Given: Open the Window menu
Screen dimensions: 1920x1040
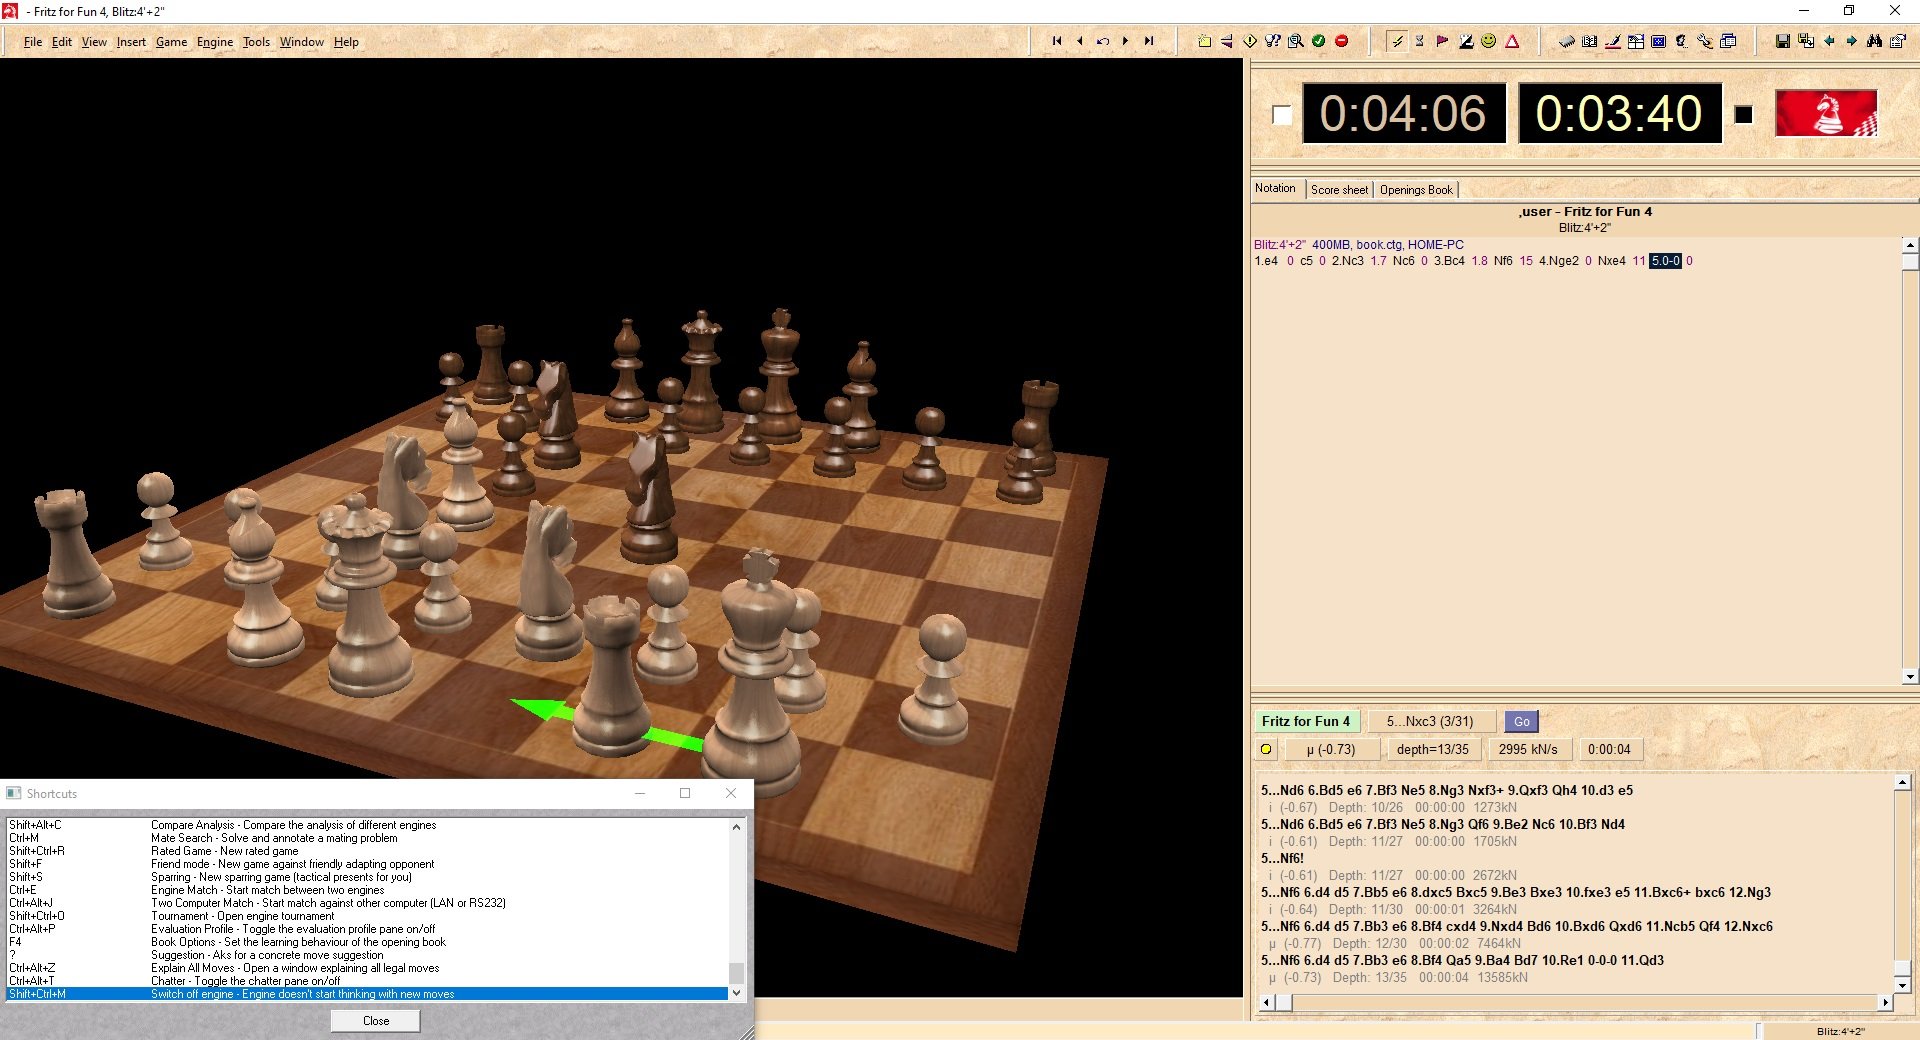Looking at the screenshot, I should tap(301, 42).
